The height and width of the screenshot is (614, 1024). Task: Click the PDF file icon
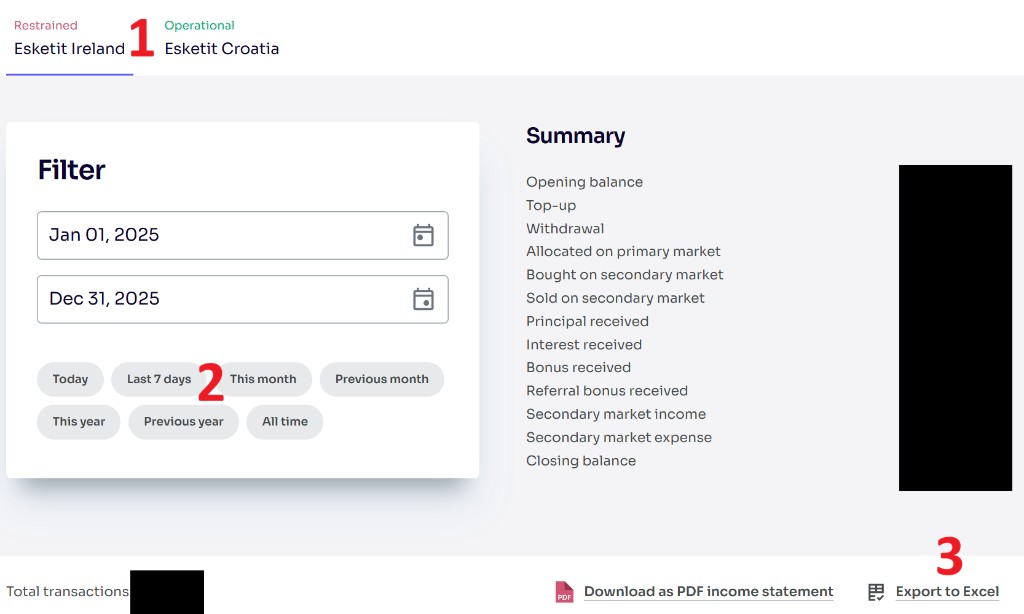click(565, 592)
